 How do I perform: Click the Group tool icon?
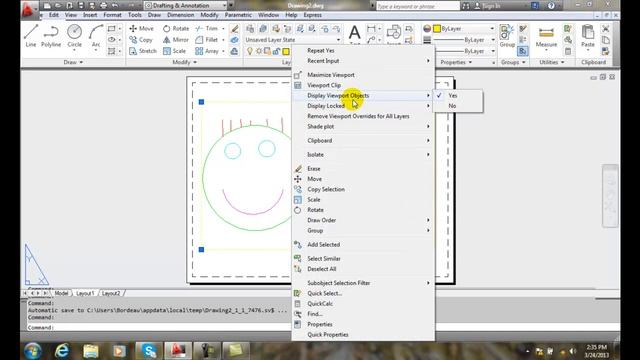(x=507, y=36)
